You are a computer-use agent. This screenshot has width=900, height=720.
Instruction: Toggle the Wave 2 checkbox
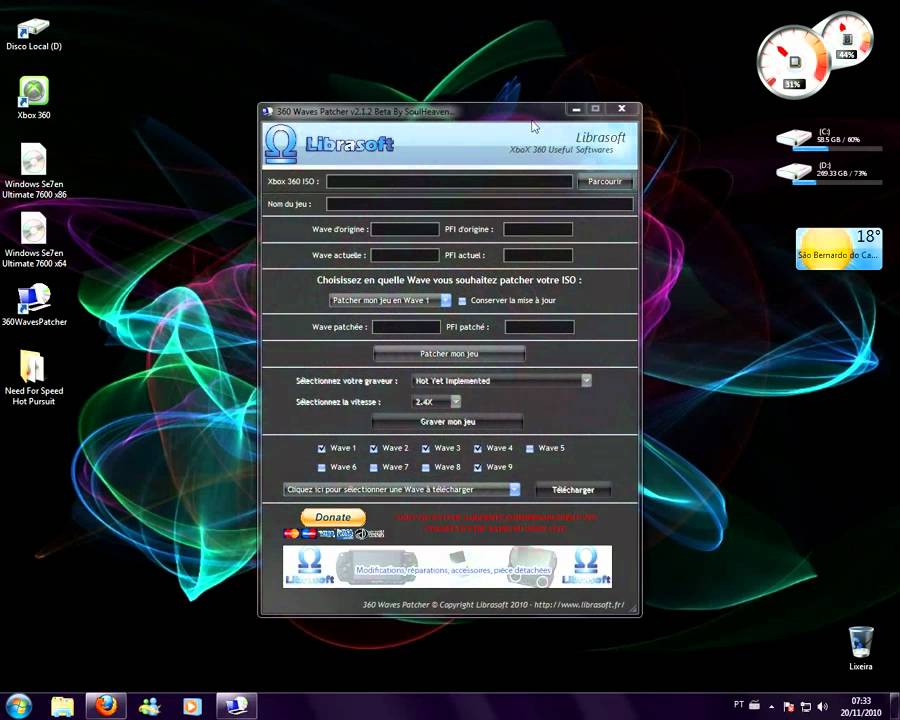pyautogui.click(x=374, y=448)
